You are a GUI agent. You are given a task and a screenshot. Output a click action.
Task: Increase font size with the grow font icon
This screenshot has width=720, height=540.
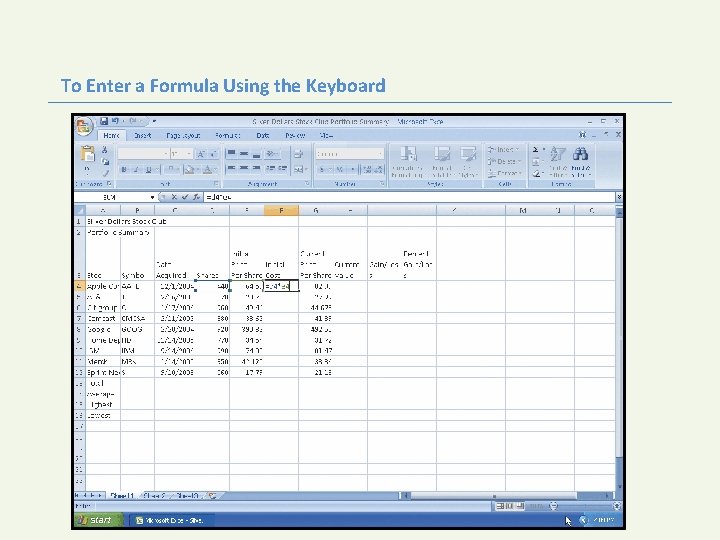click(201, 154)
